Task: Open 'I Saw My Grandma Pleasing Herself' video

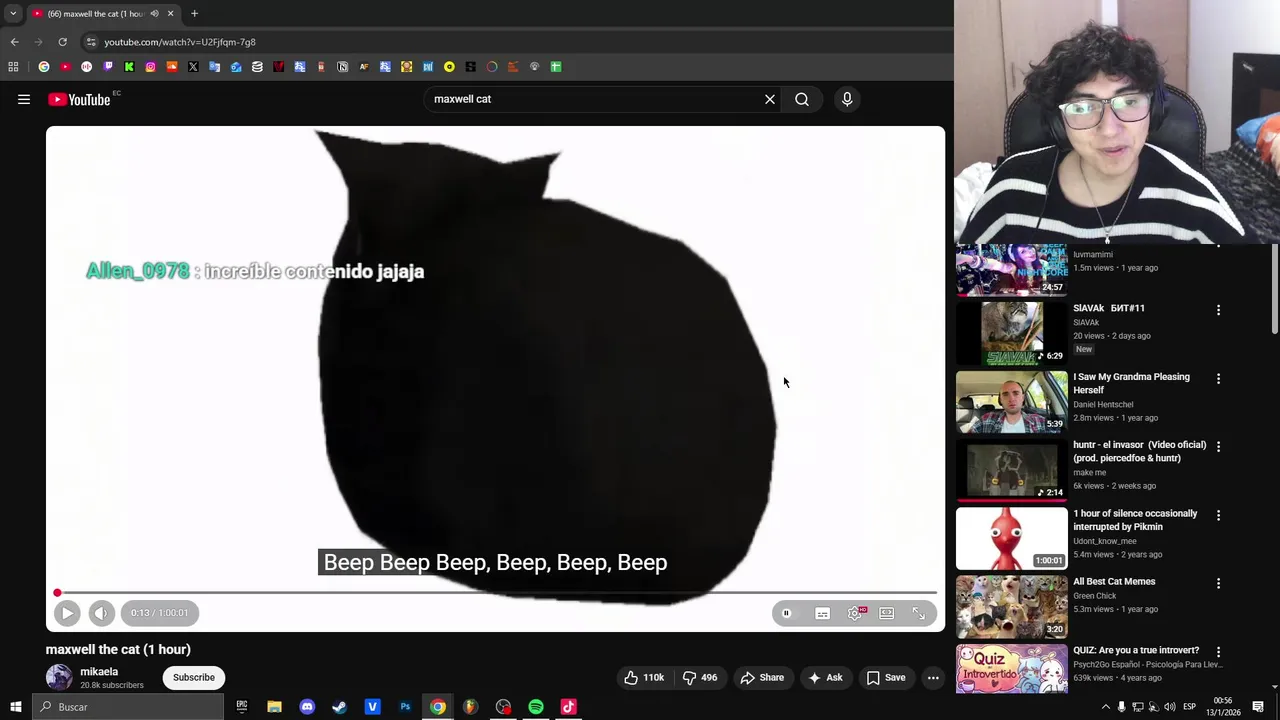Action: [1131, 383]
